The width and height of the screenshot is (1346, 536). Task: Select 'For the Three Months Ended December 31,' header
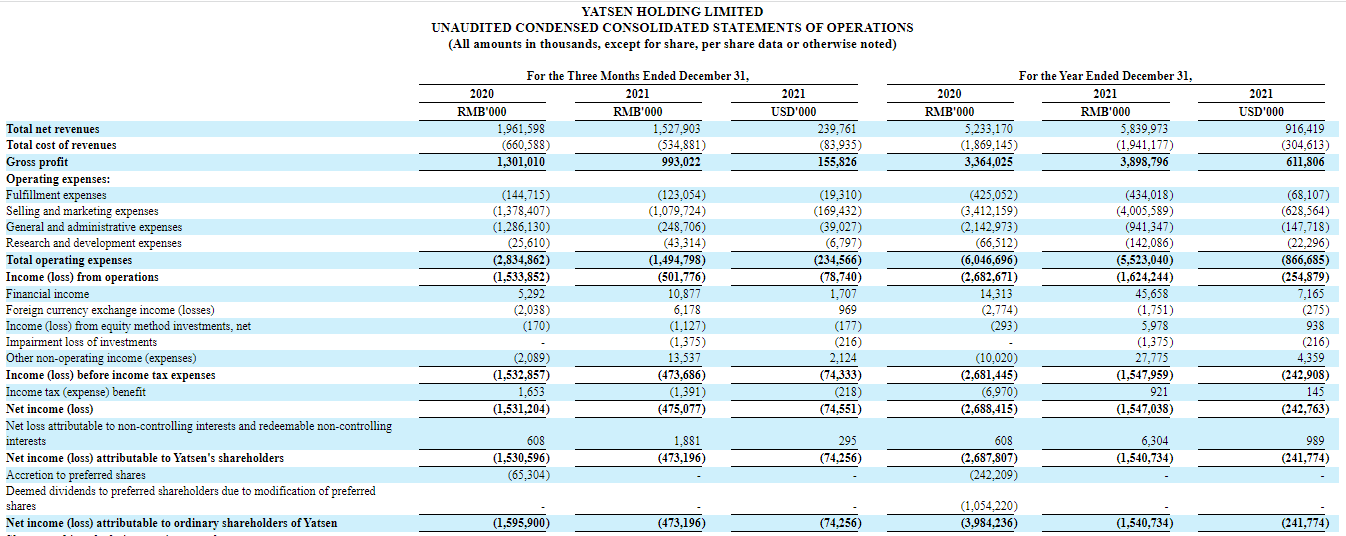point(638,76)
